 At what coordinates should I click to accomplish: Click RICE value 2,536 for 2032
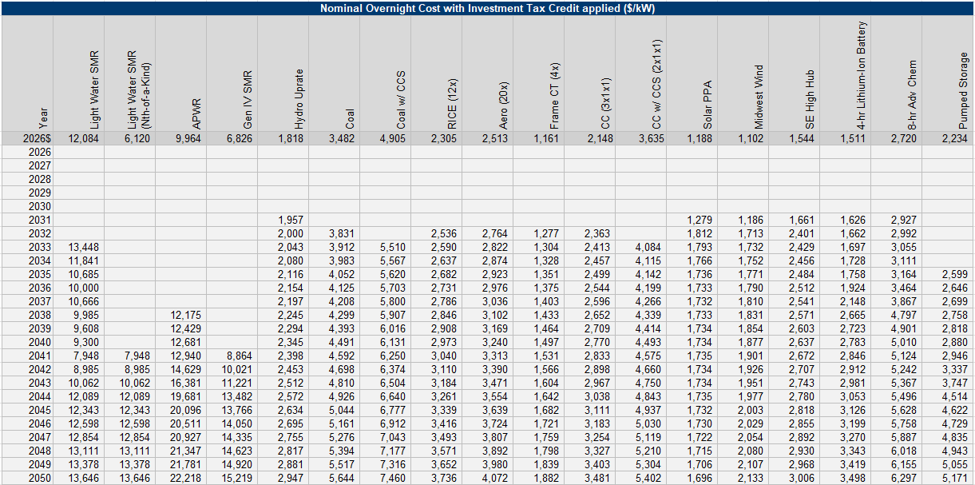[x=444, y=234]
